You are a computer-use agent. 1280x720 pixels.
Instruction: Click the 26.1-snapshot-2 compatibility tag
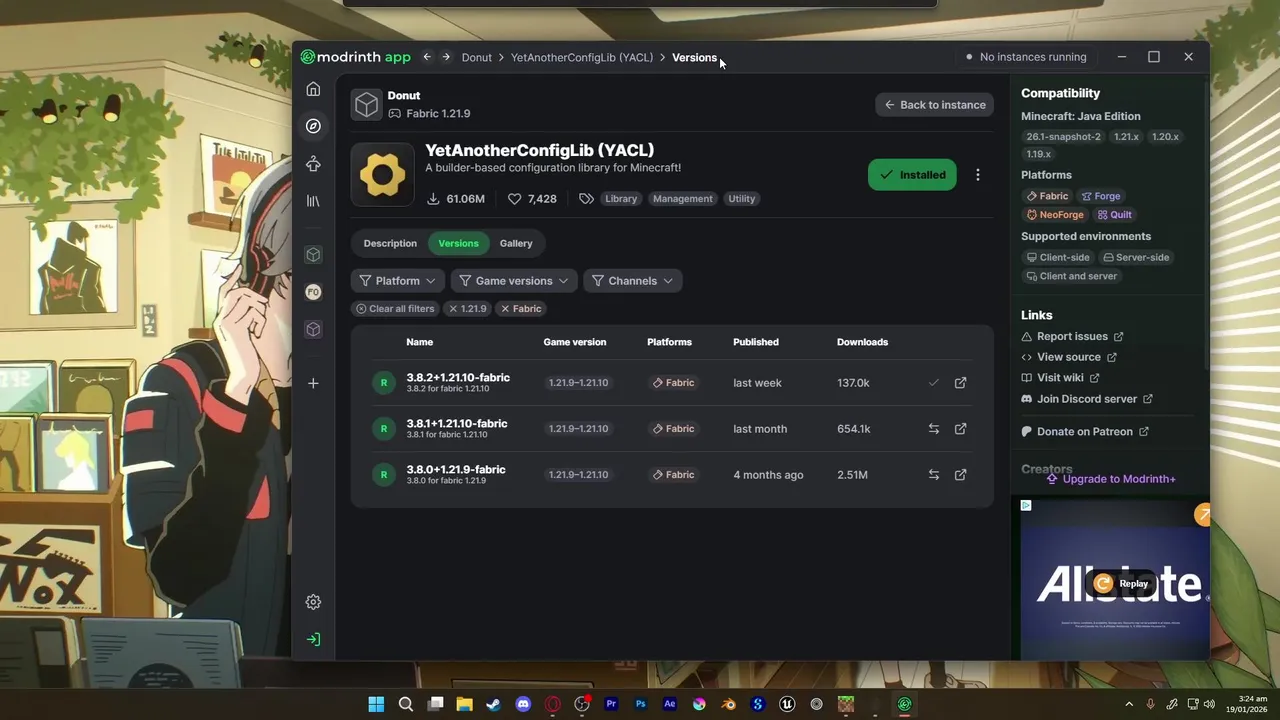click(1063, 137)
